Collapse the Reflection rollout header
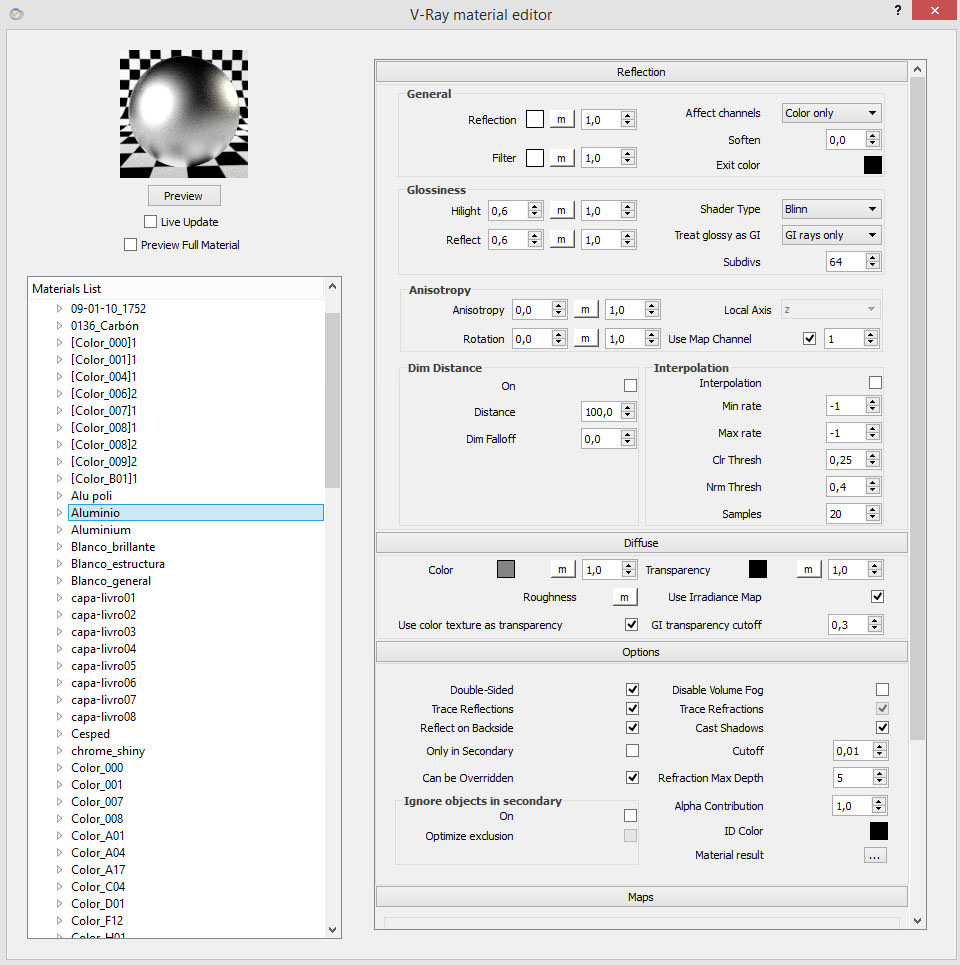This screenshot has width=960, height=965. [641, 72]
